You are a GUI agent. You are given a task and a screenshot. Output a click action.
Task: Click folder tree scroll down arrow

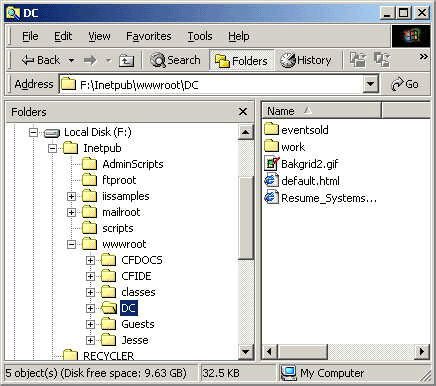(x=246, y=352)
